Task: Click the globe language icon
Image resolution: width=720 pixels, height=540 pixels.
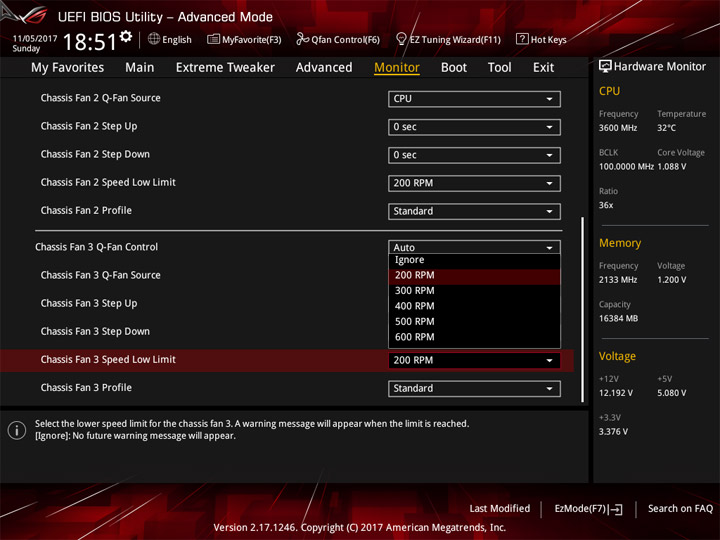Action: tap(154, 39)
